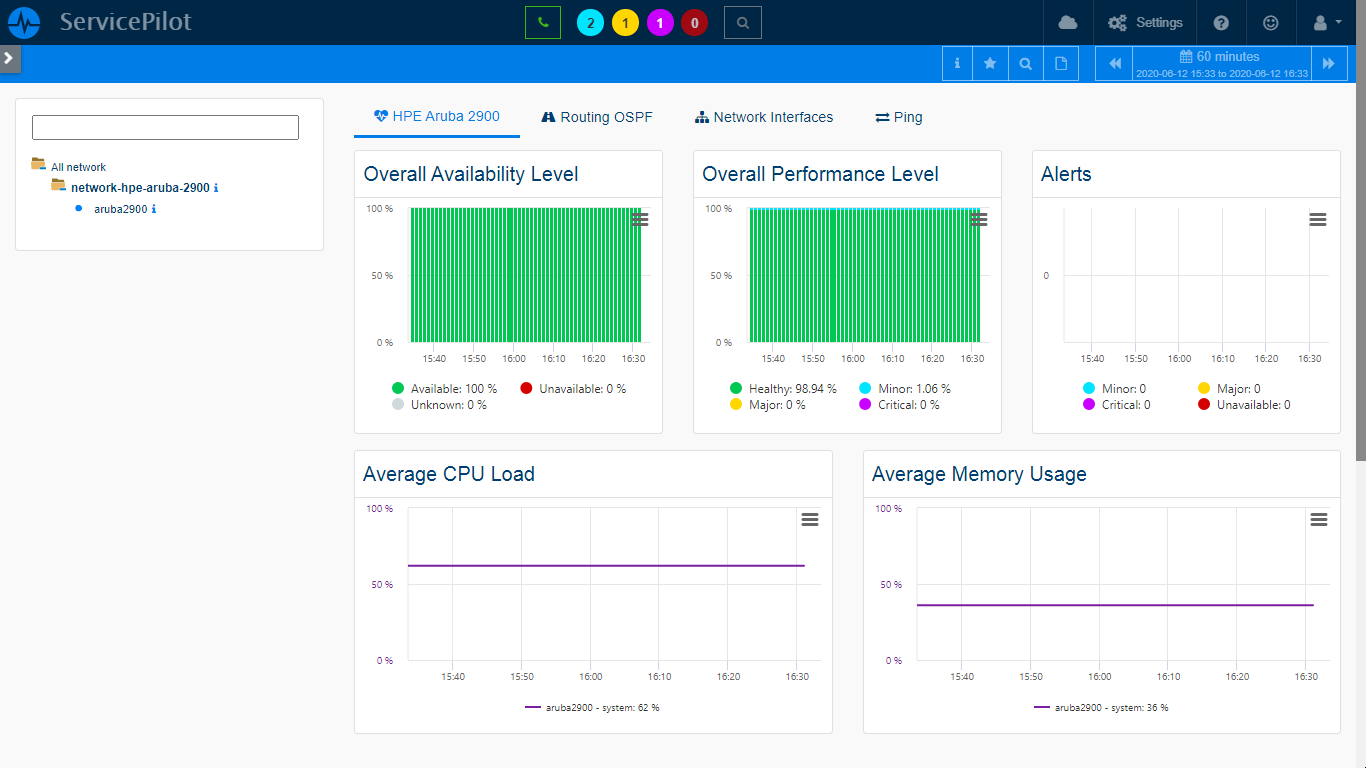Toggle aruba2900 system series in CPU legend
This screenshot has height=768, width=1366.
point(592,708)
